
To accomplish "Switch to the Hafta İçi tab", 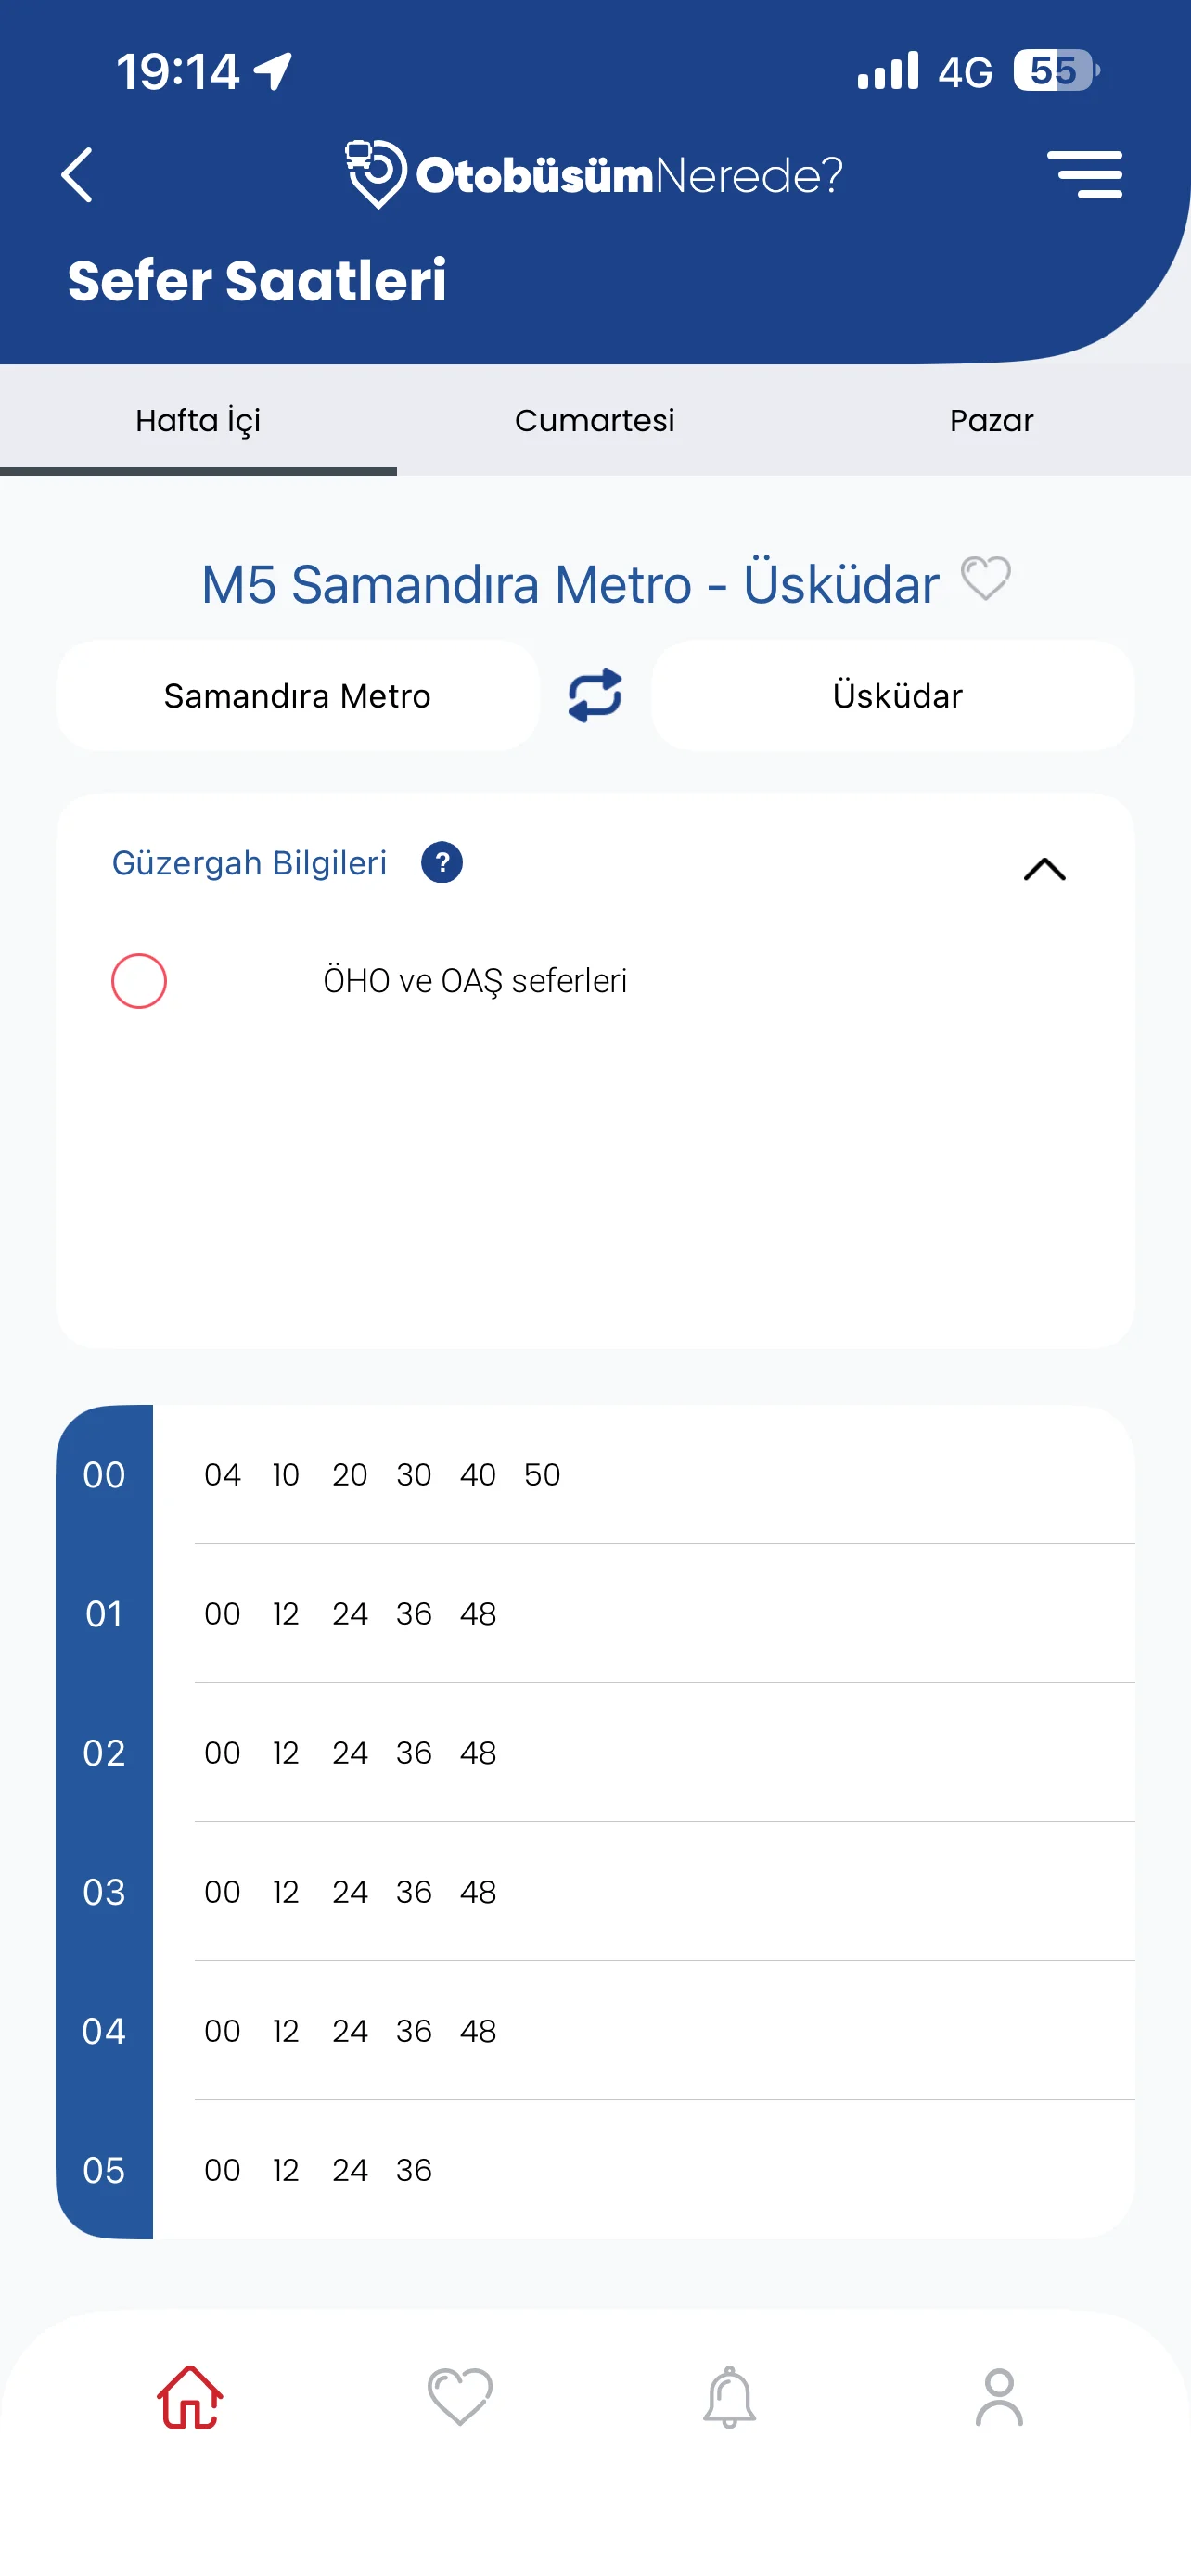I will (x=198, y=420).
